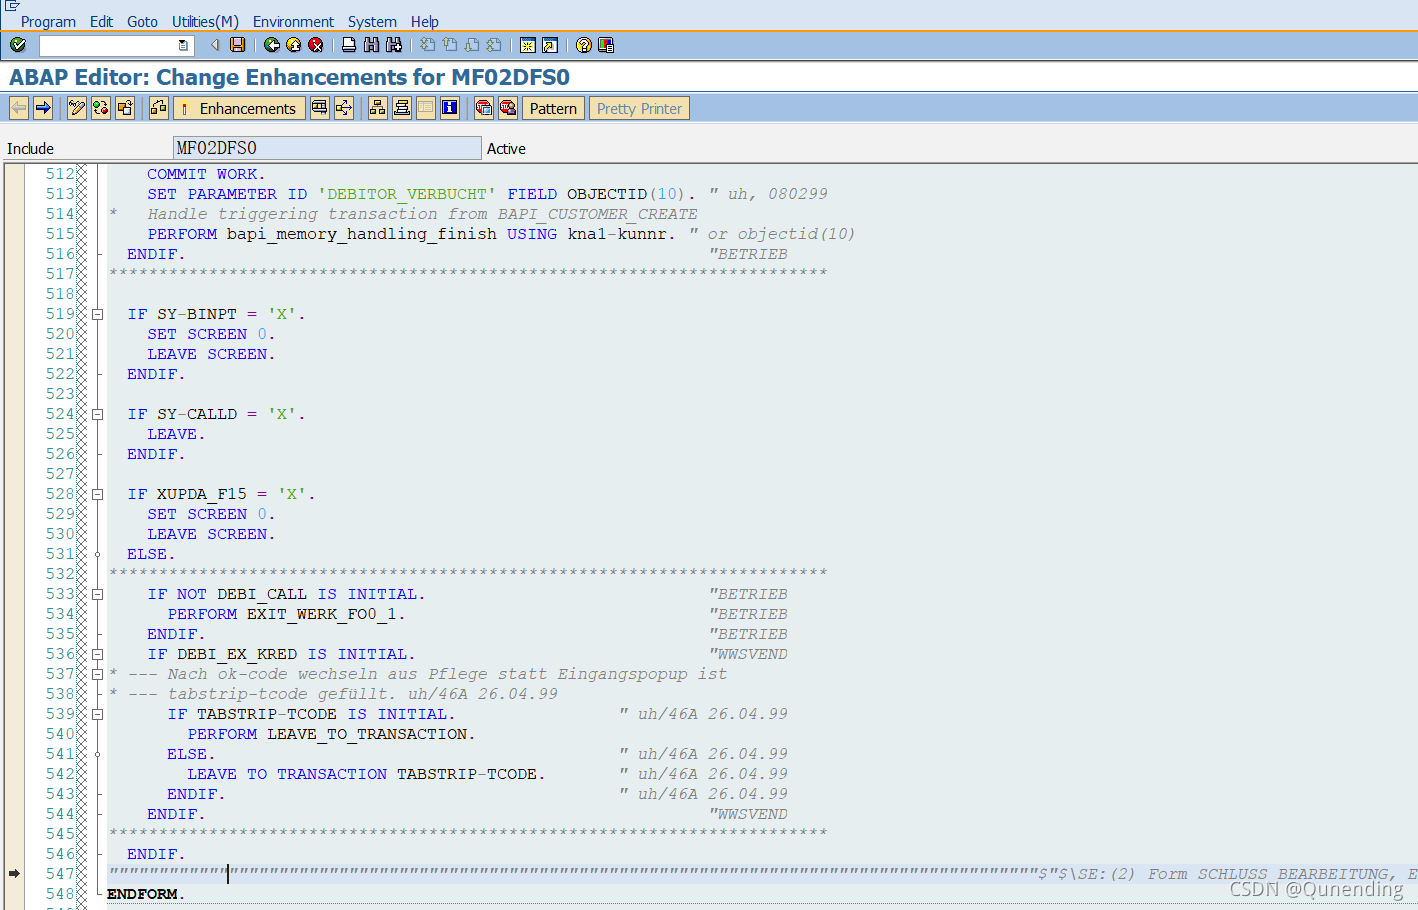
Task: Set a session breakpoint stop-sign icon
Action: tap(484, 108)
